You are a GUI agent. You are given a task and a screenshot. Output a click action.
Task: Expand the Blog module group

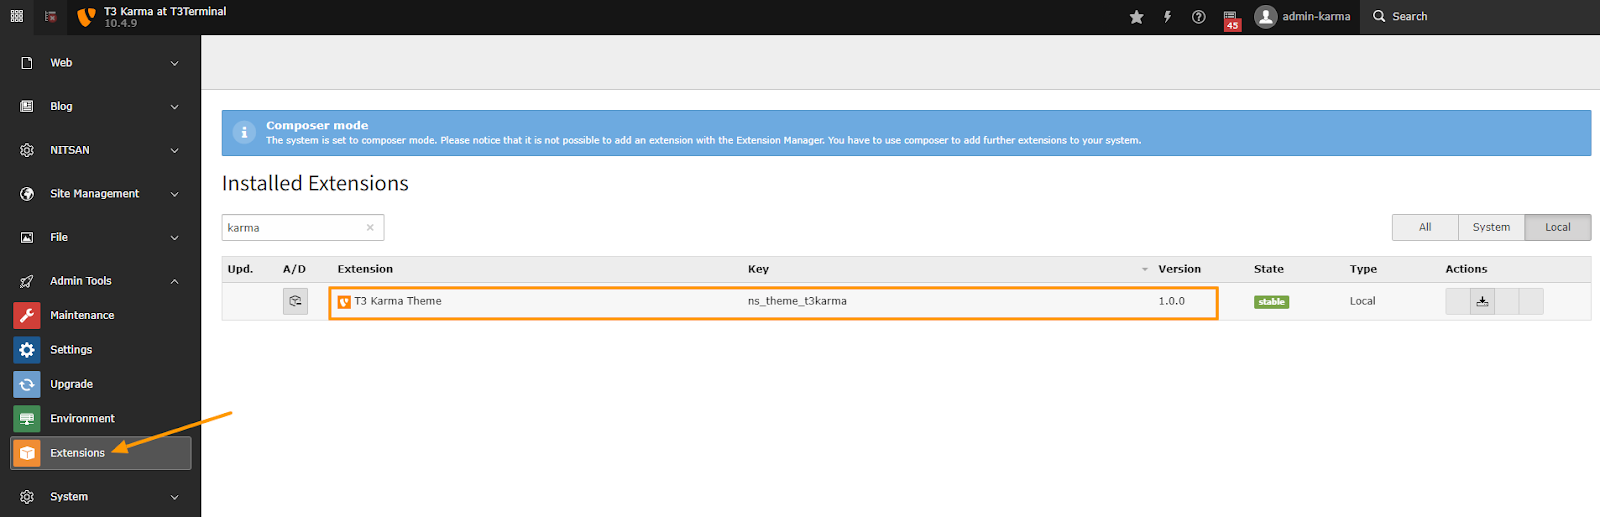[175, 106]
